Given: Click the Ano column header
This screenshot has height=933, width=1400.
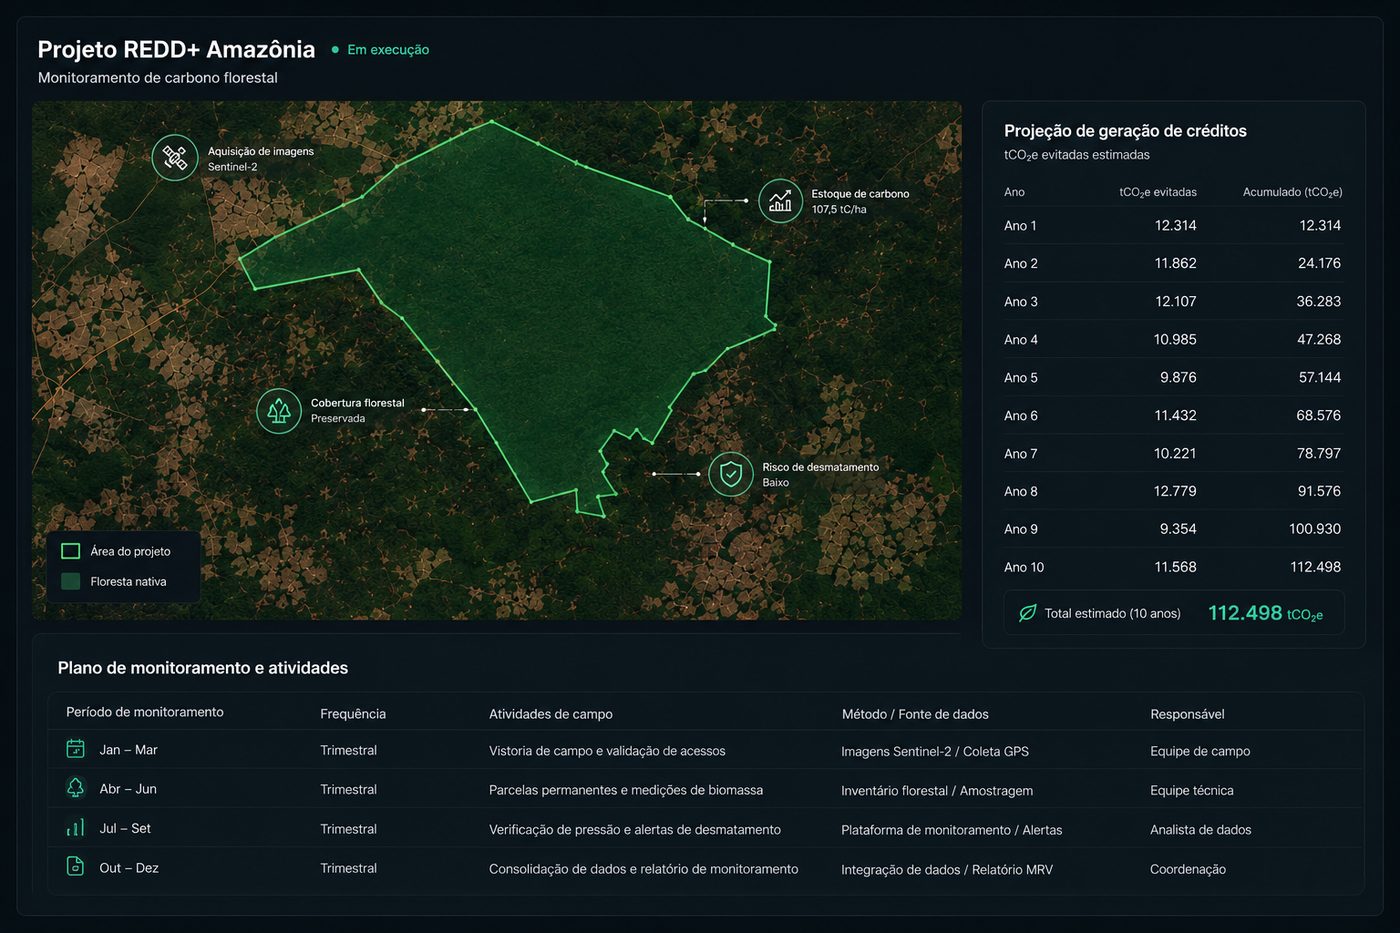Looking at the screenshot, I should 1014,192.
